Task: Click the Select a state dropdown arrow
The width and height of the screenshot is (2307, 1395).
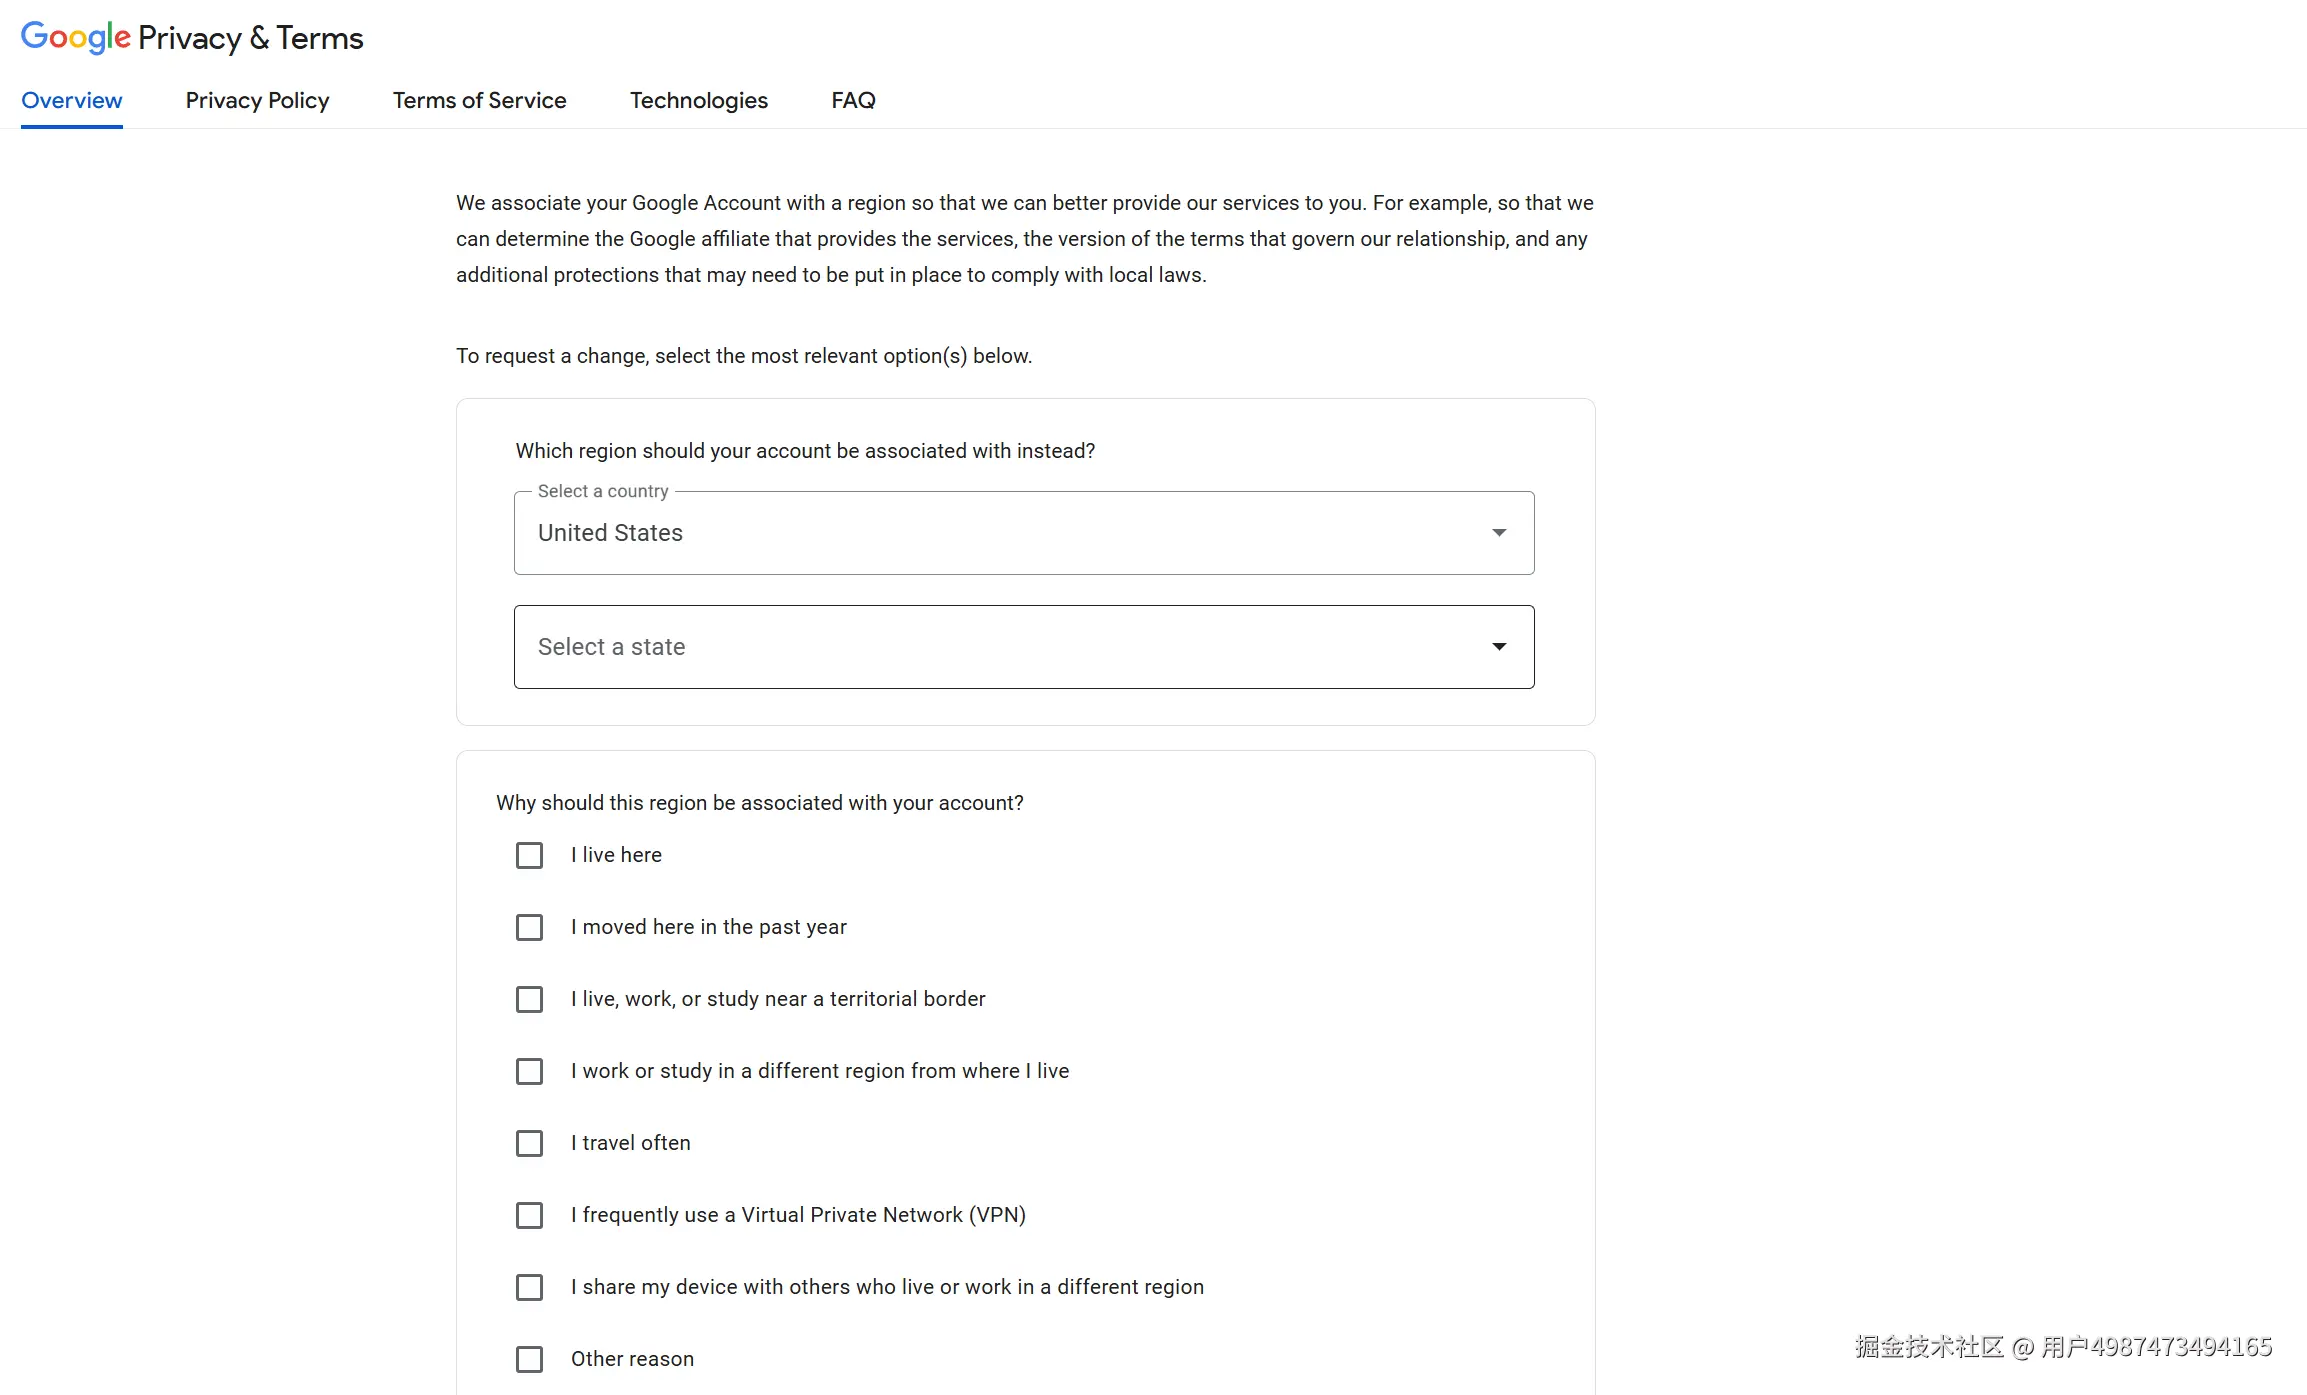Action: pos(1498,647)
